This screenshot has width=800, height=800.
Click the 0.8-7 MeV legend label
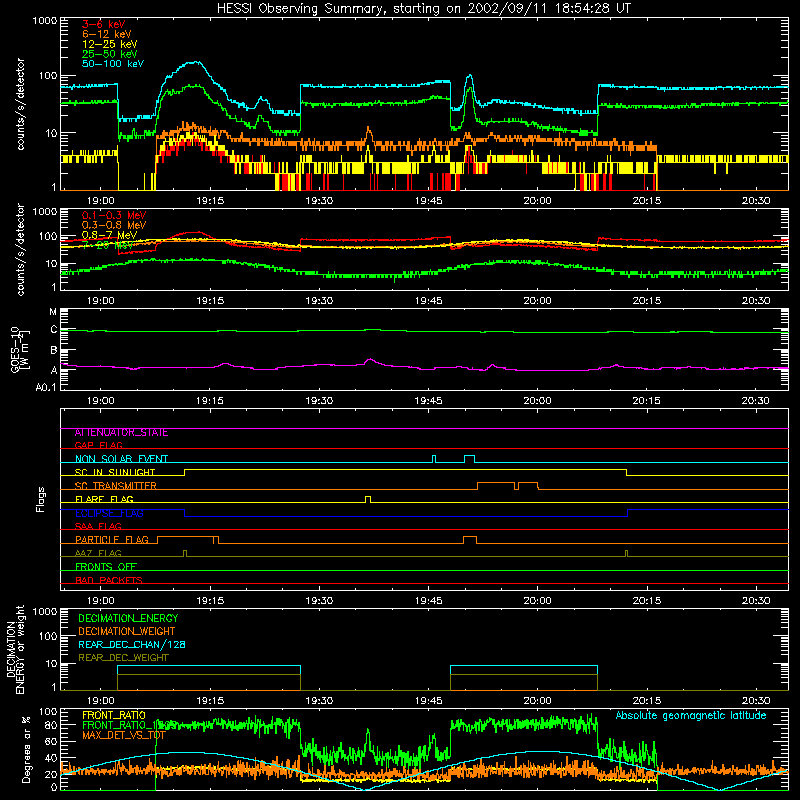coord(110,235)
